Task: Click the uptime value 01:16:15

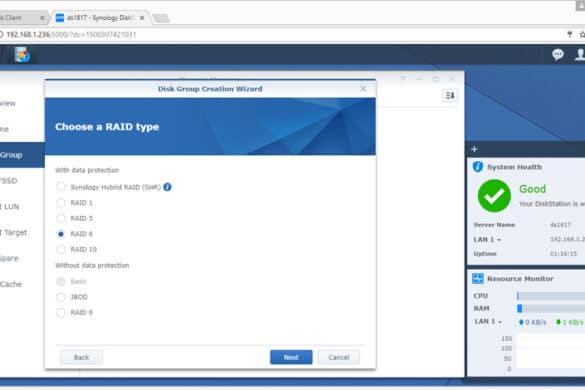Action: [x=563, y=254]
